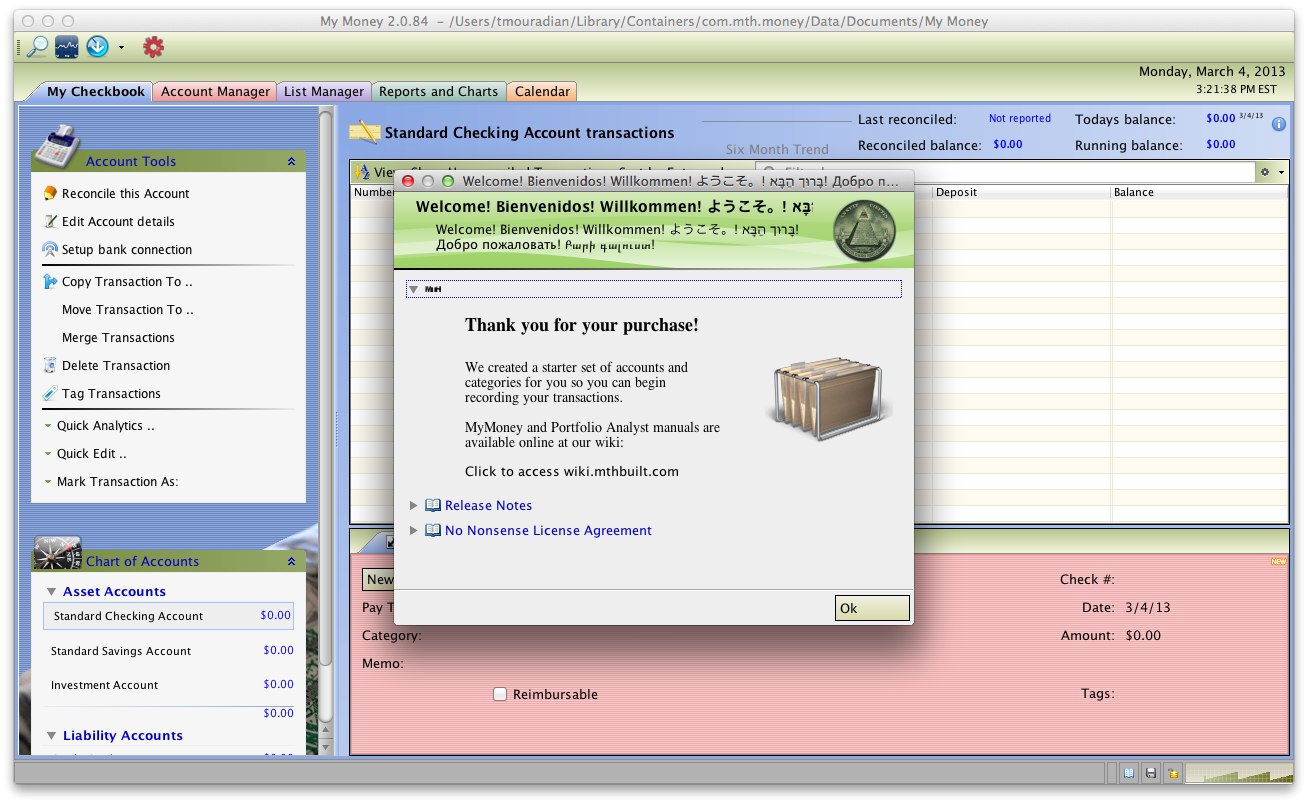
Task: Open the Release Notes link
Action: [488, 505]
